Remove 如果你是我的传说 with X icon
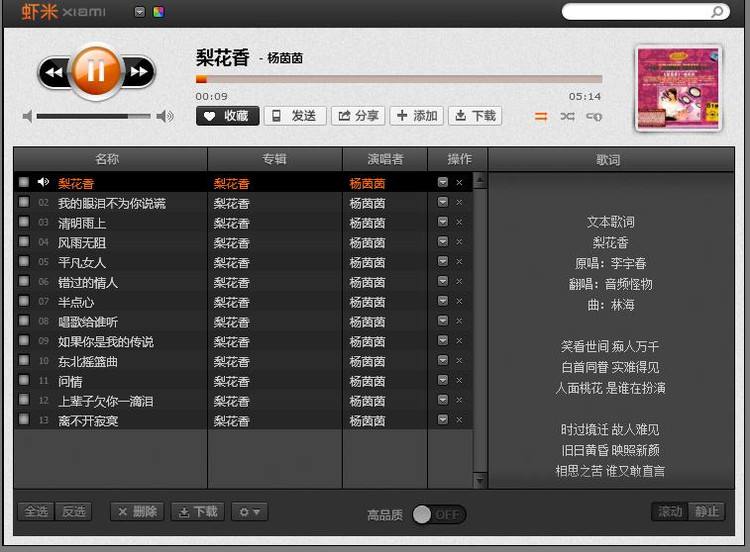Viewport: 750px width, 552px height. [x=459, y=341]
